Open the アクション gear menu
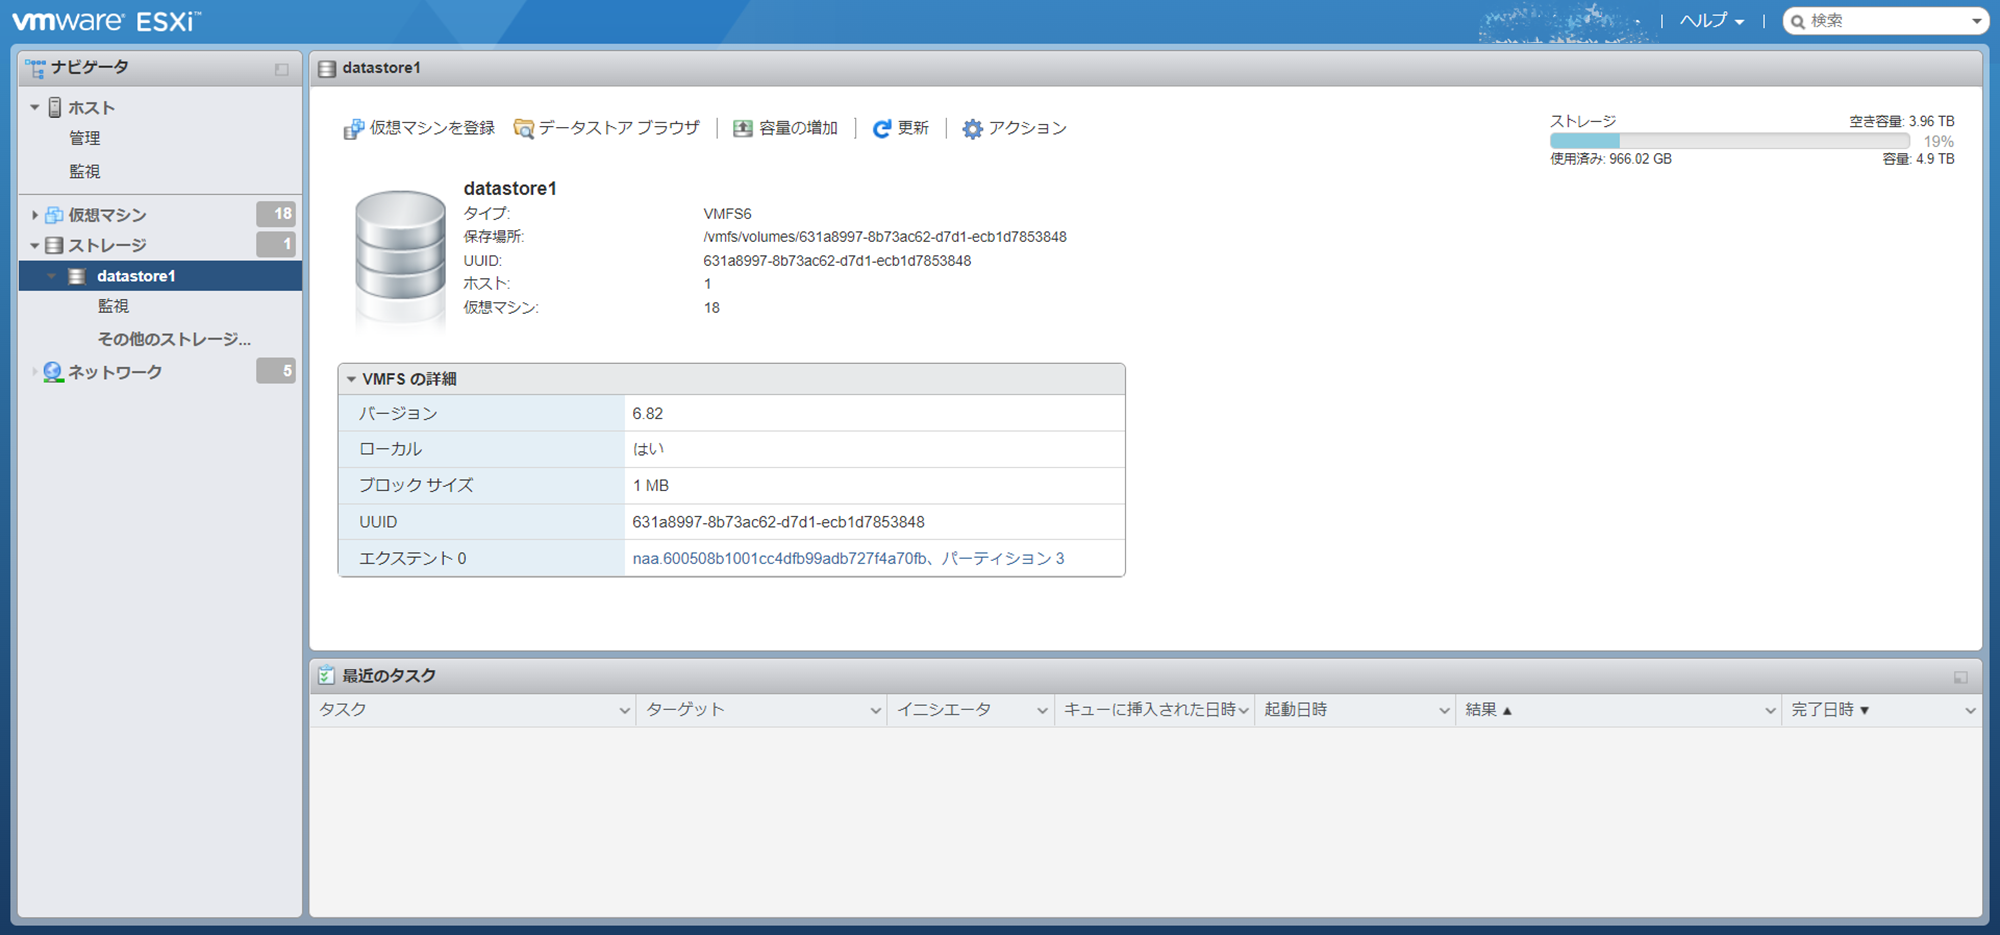The width and height of the screenshot is (2000, 935). [1015, 128]
